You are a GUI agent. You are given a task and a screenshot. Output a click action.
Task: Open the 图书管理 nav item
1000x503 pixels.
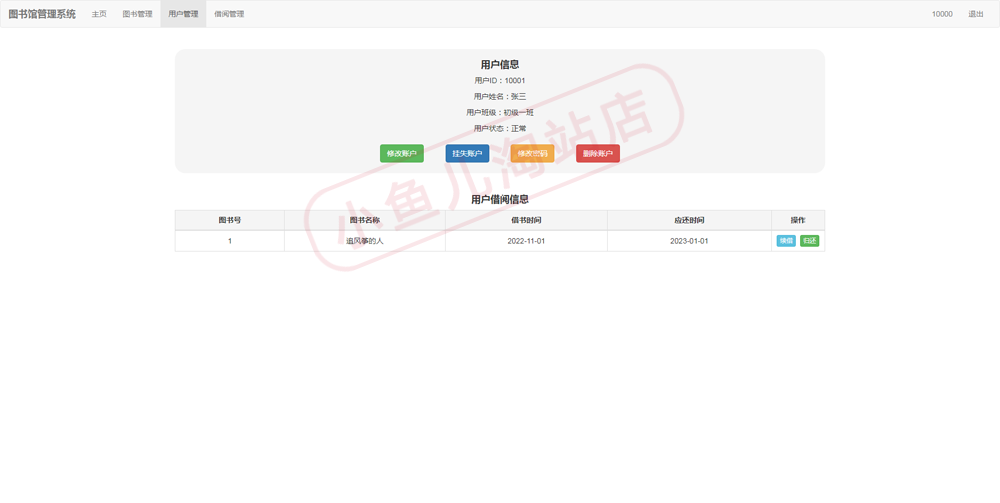(138, 14)
